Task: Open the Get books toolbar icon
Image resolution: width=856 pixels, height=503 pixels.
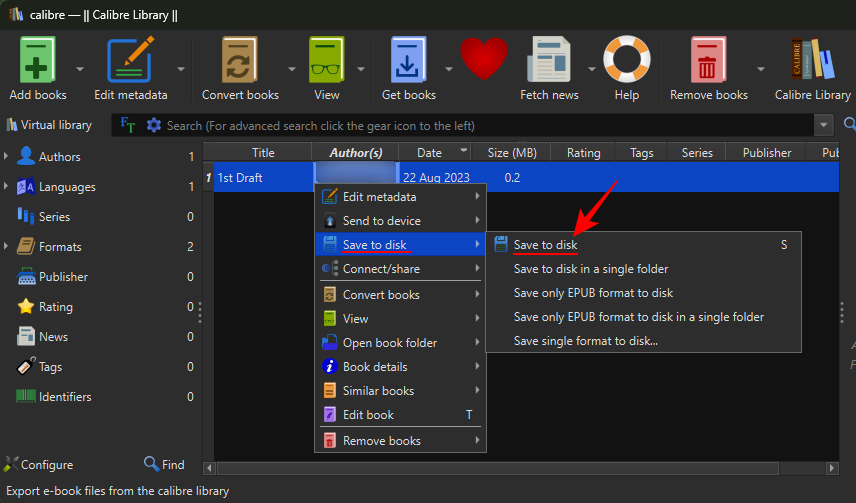Action: pos(408,60)
